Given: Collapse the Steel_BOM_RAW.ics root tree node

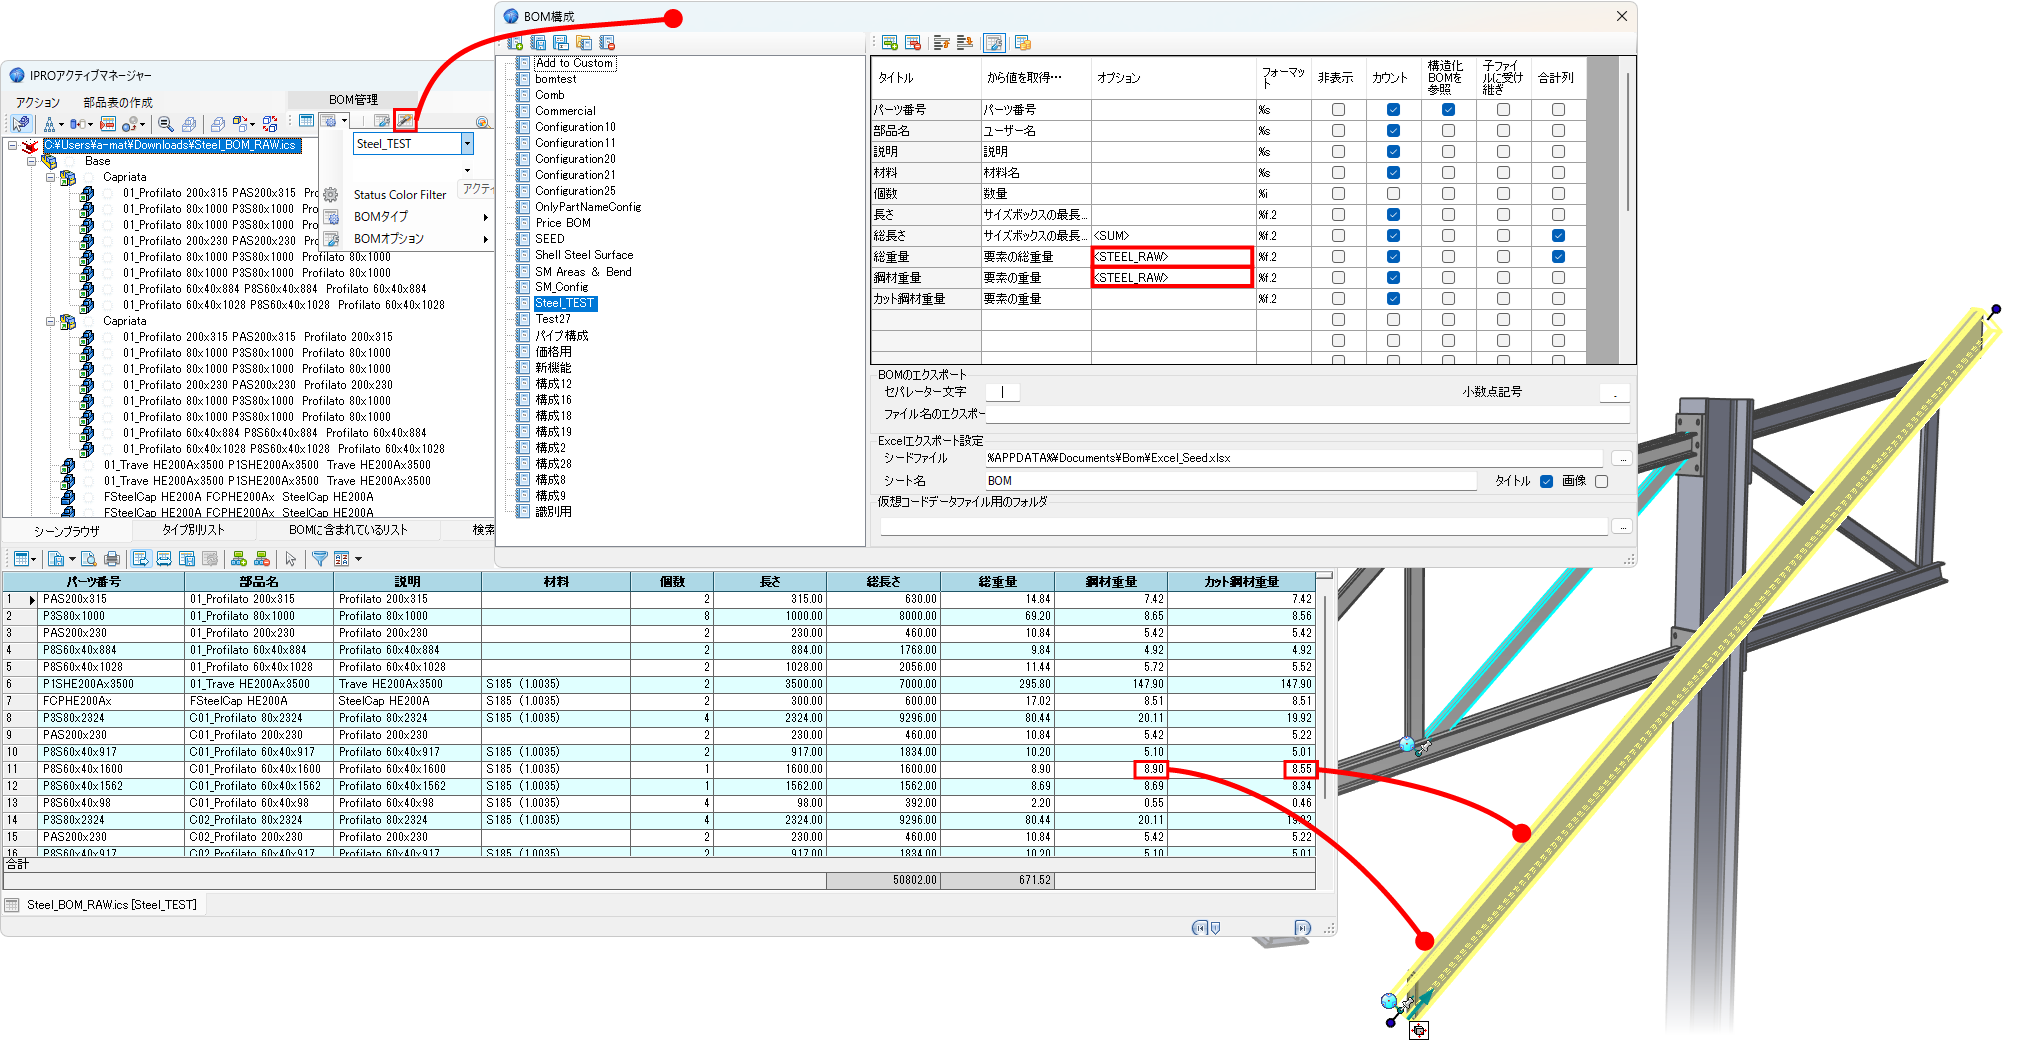Looking at the screenshot, I should tap(13, 145).
